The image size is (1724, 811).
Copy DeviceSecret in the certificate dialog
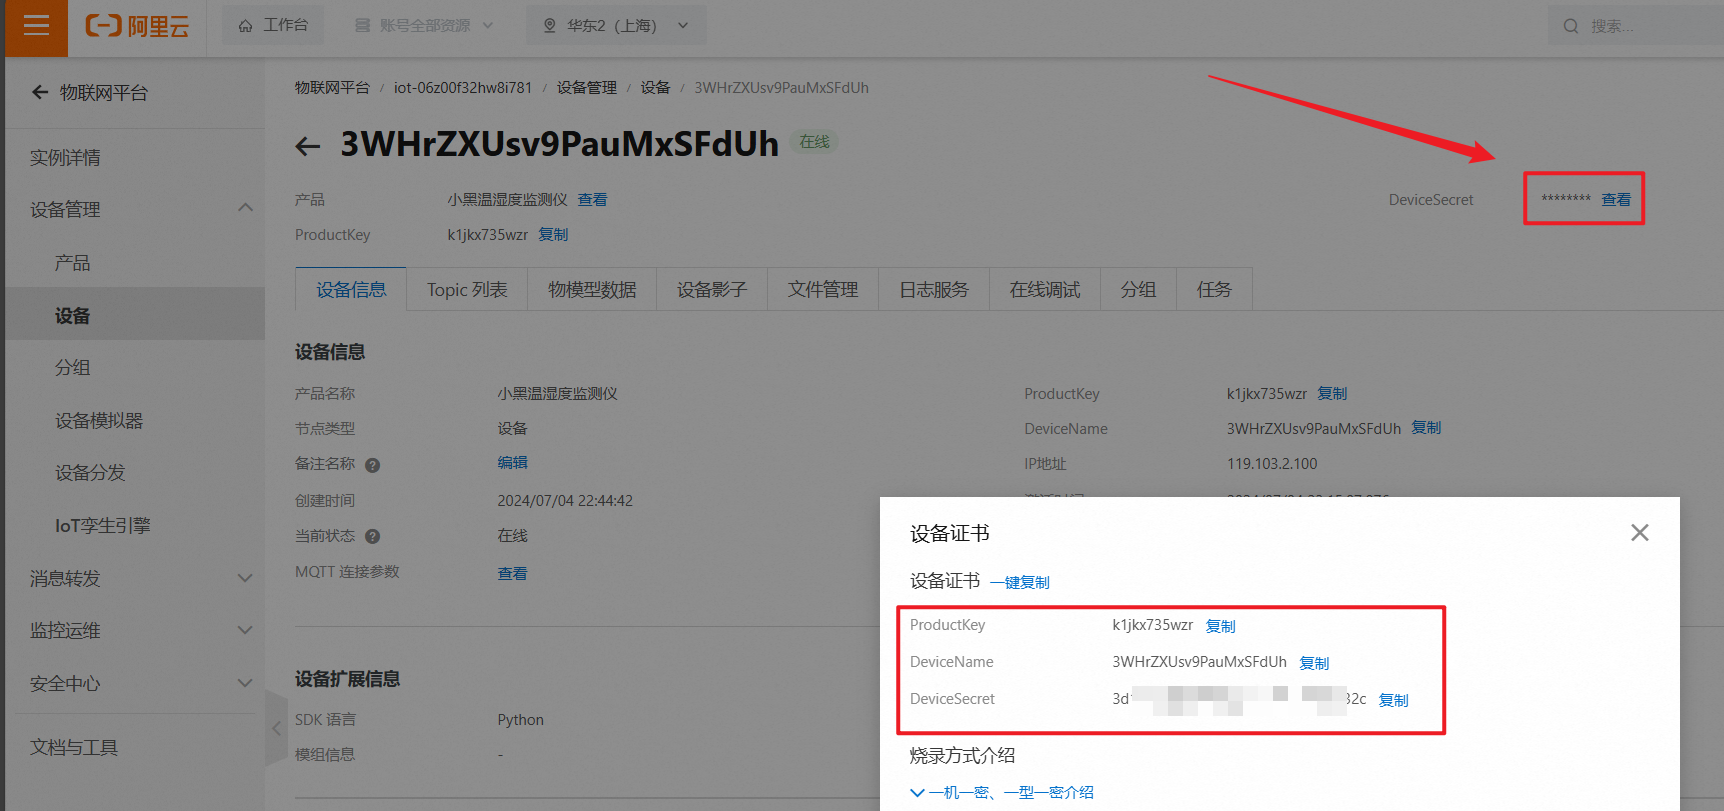point(1393,700)
